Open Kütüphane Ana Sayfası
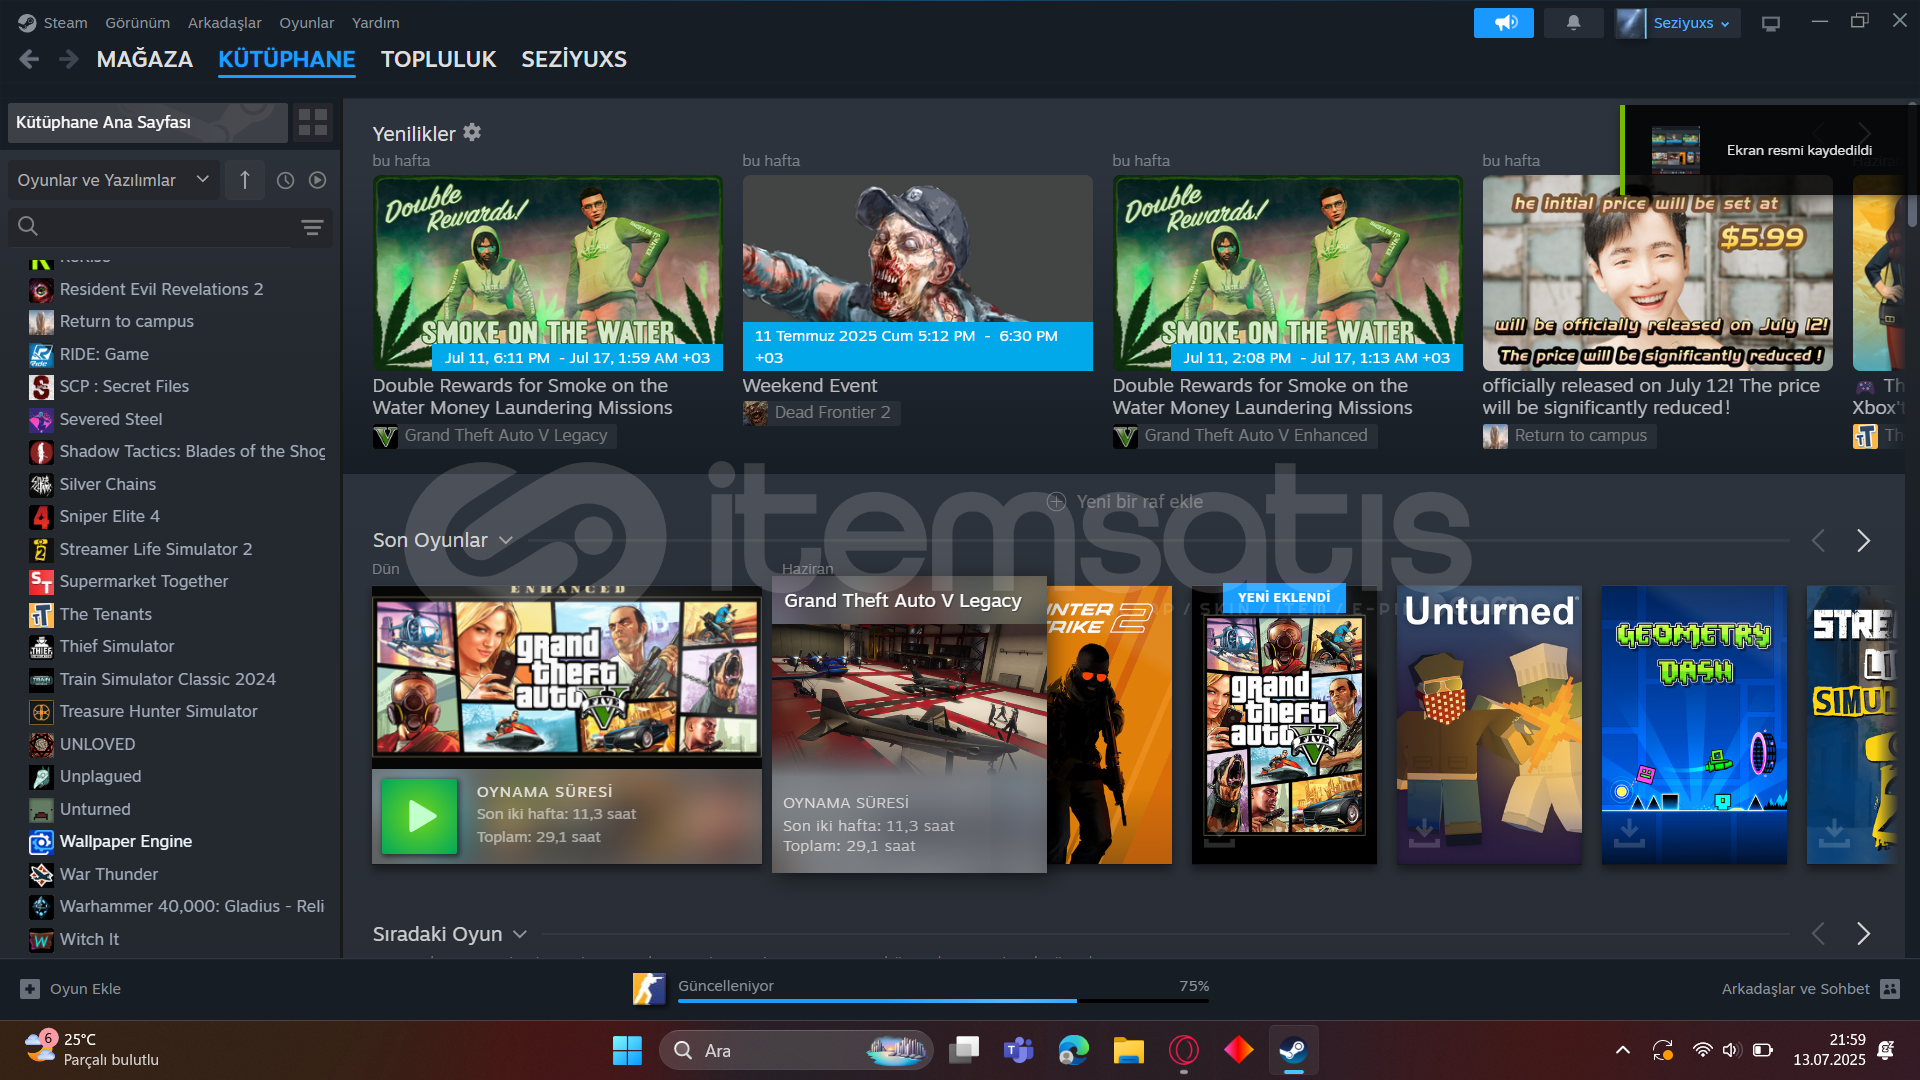 tap(147, 122)
